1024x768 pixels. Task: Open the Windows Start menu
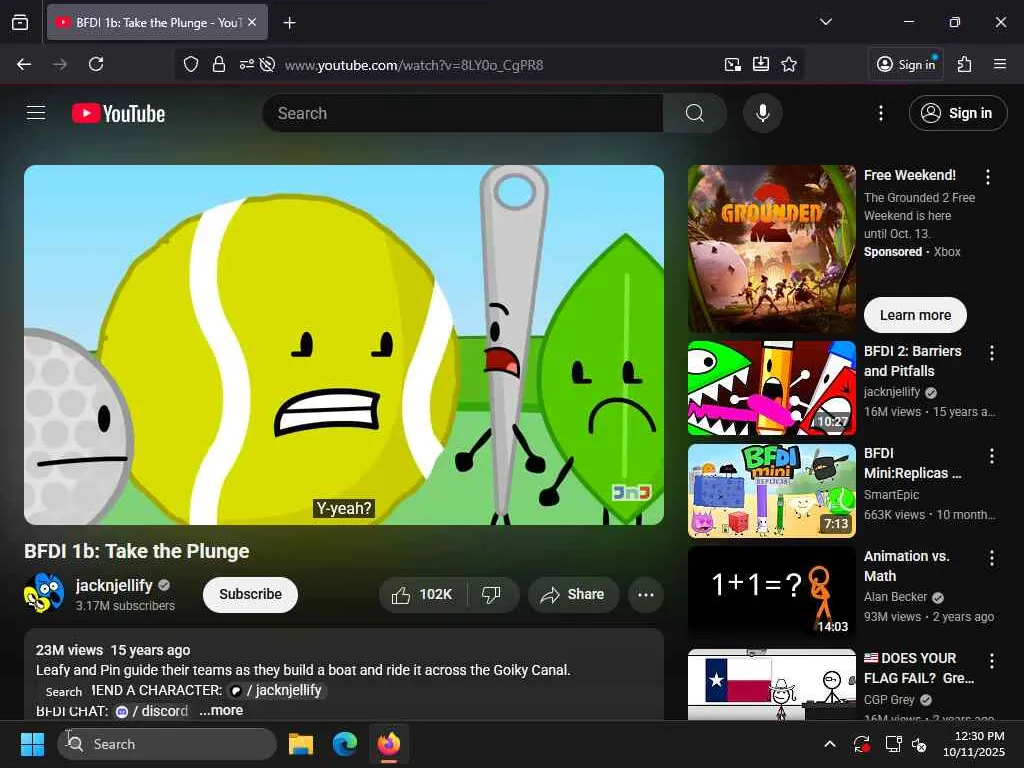coord(32,744)
